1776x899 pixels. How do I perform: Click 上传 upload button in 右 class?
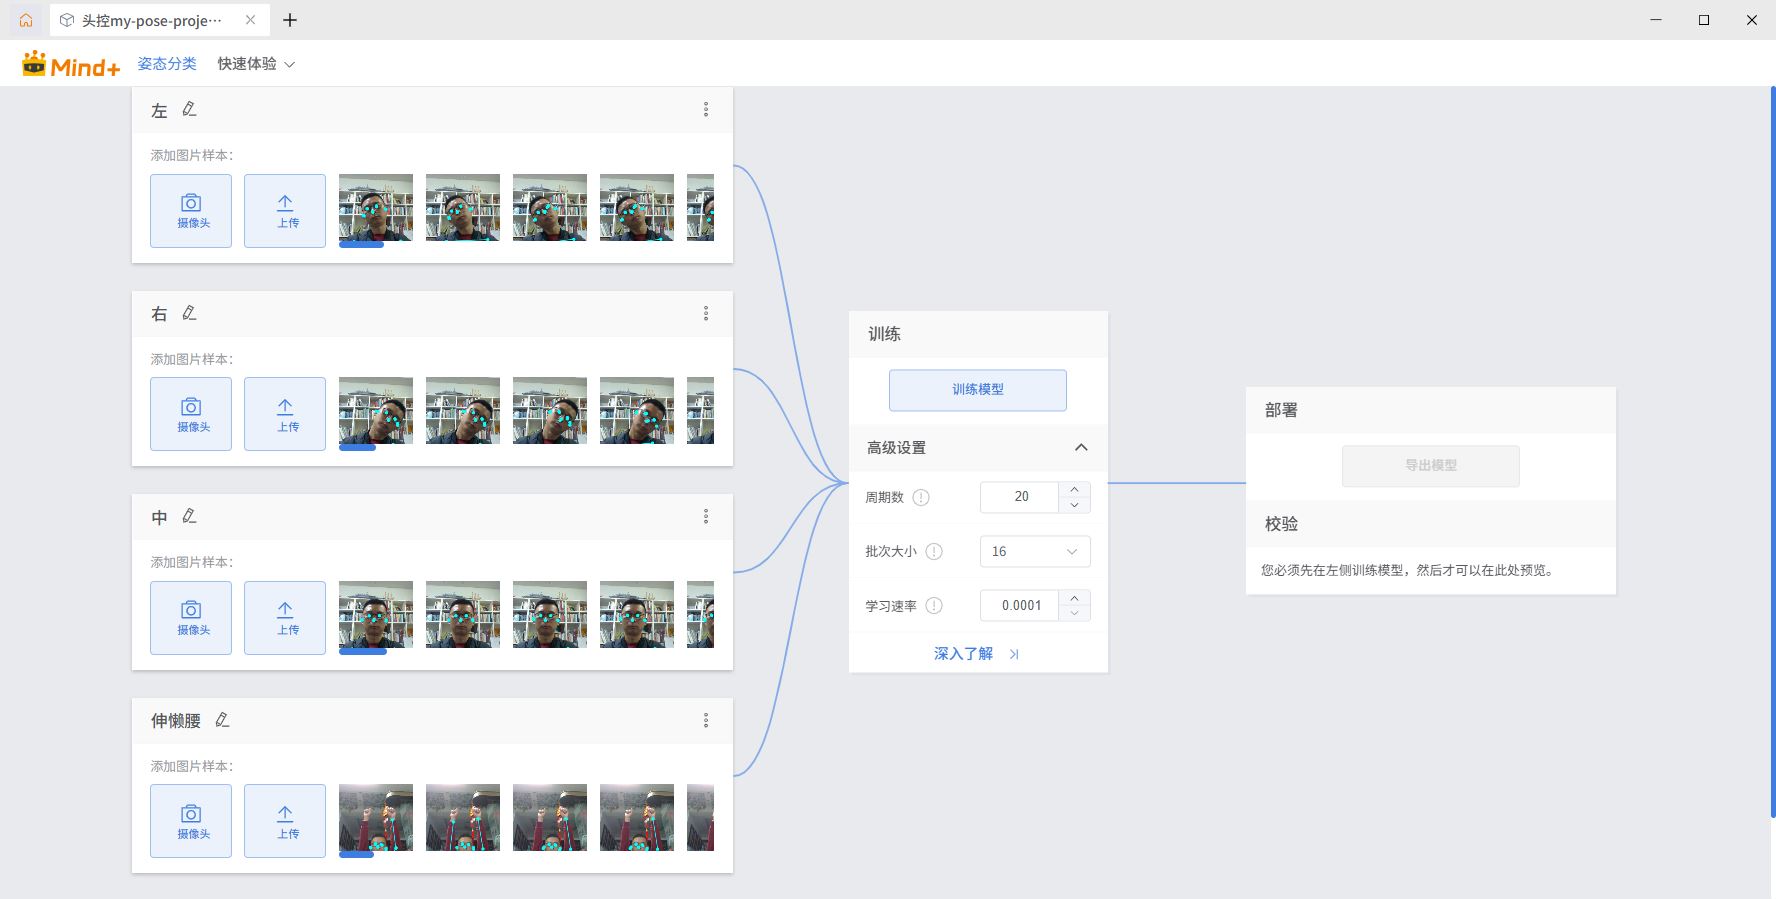click(x=285, y=414)
